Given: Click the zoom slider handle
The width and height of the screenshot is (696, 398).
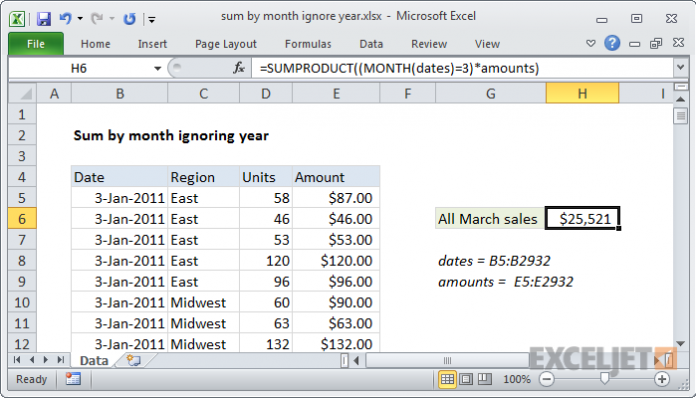Looking at the screenshot, I should [x=604, y=378].
